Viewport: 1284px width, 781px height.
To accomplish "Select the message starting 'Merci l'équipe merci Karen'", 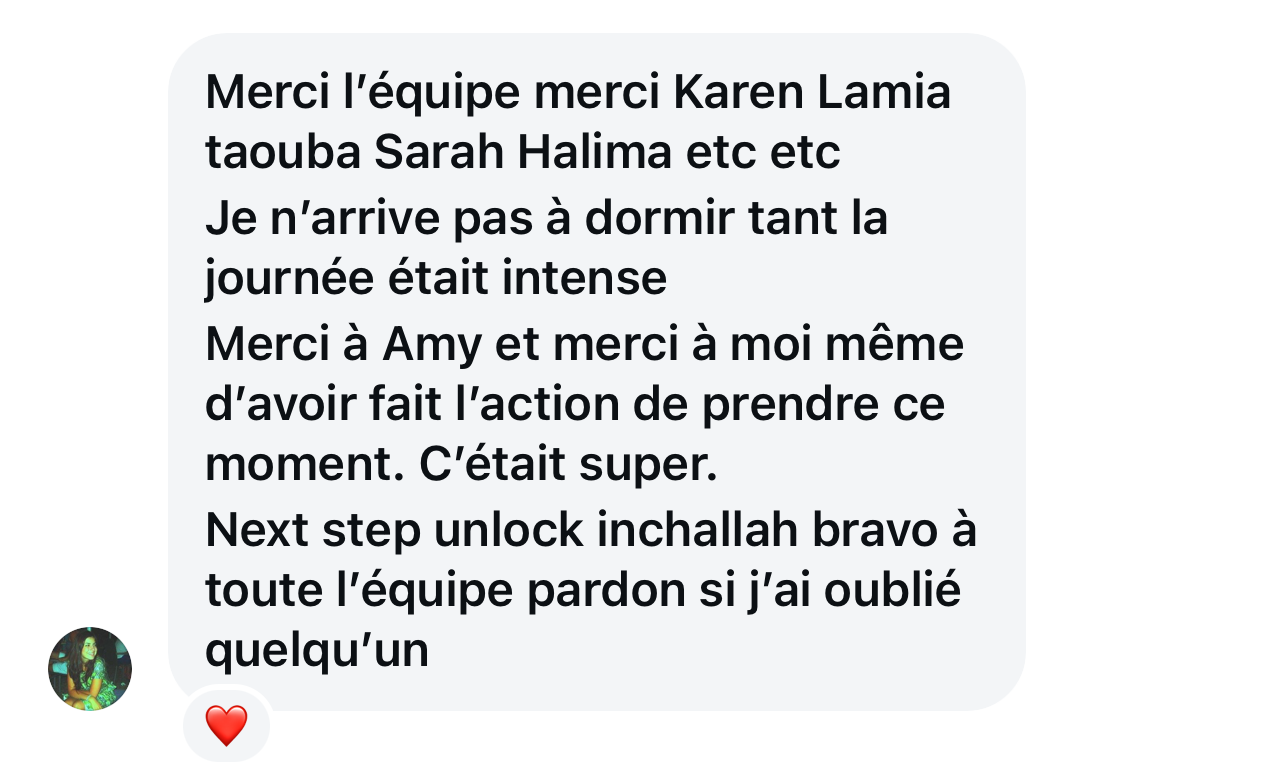I will tap(597, 372).
